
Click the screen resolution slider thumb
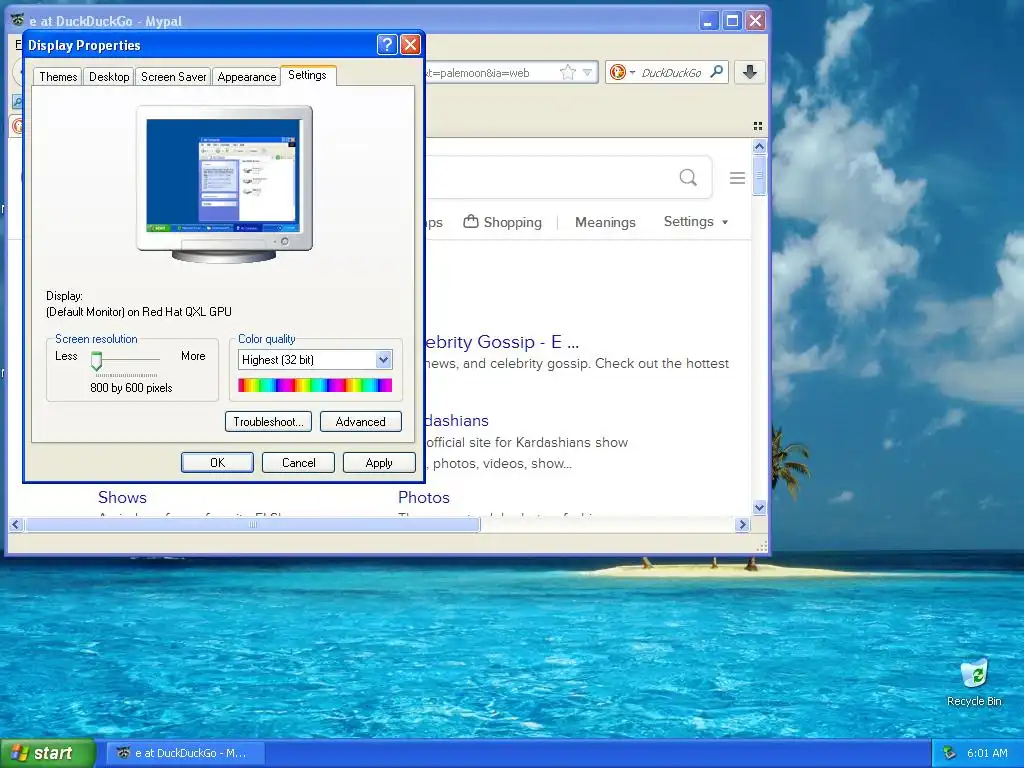tap(97, 360)
